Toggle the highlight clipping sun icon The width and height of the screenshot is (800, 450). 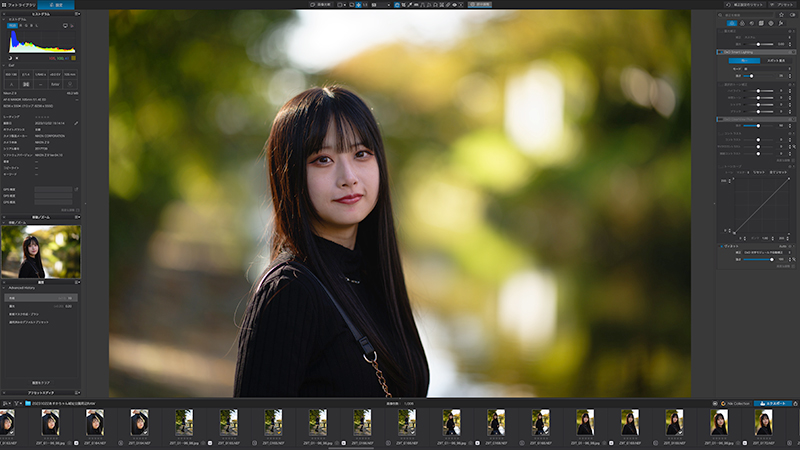click(x=17, y=58)
